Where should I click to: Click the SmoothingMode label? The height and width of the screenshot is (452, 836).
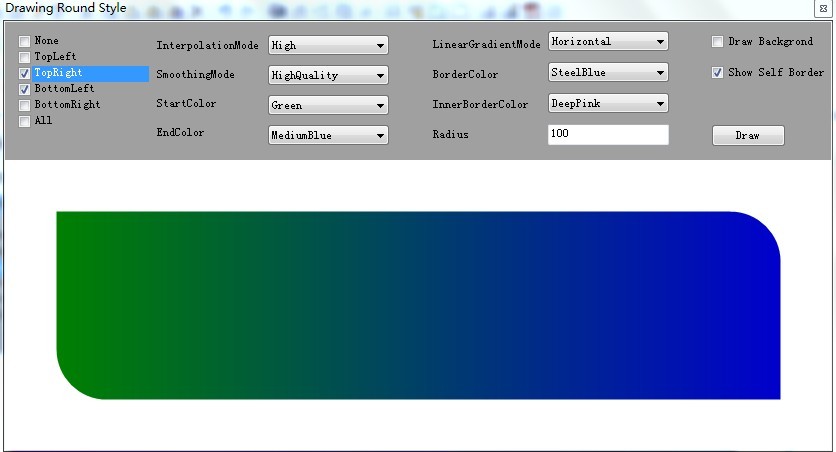click(x=195, y=75)
